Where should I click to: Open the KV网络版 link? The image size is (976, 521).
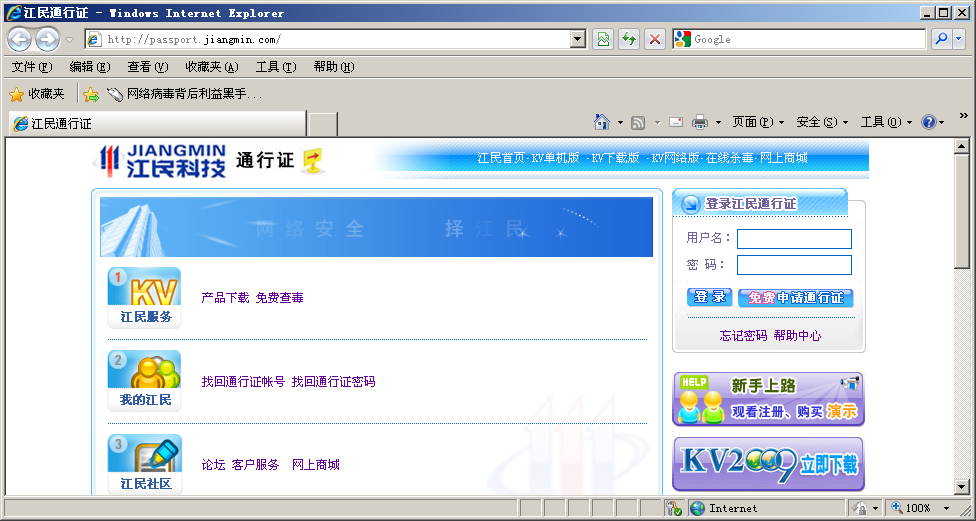(x=675, y=158)
